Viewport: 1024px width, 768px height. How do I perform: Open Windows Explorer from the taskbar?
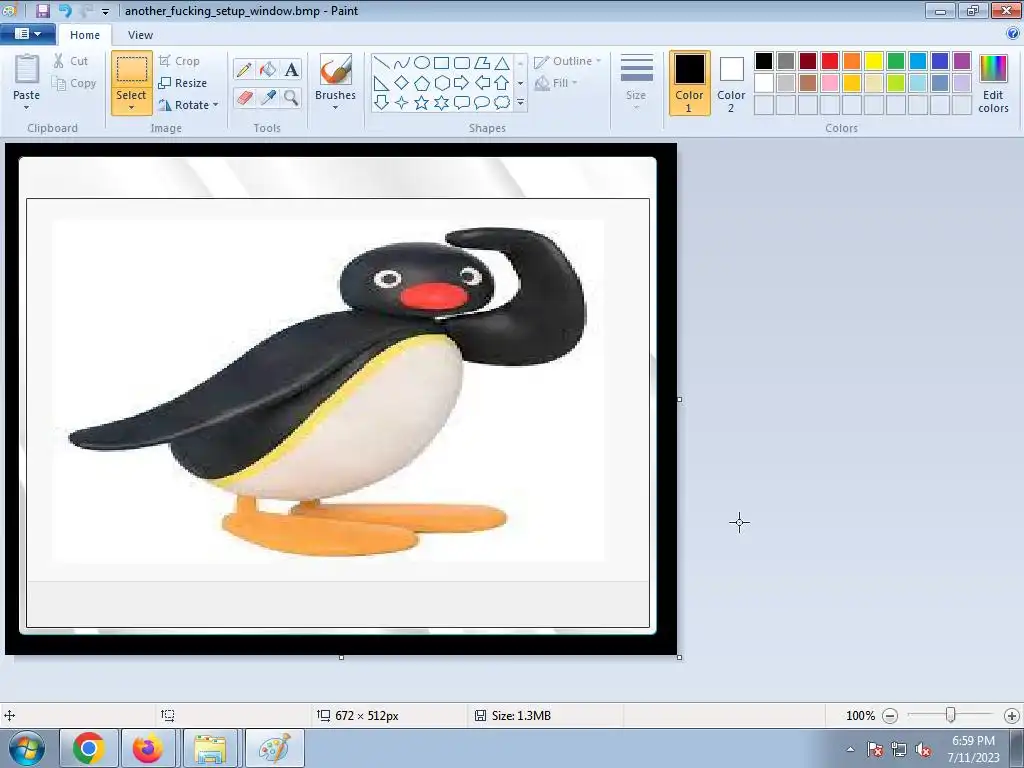[x=210, y=748]
